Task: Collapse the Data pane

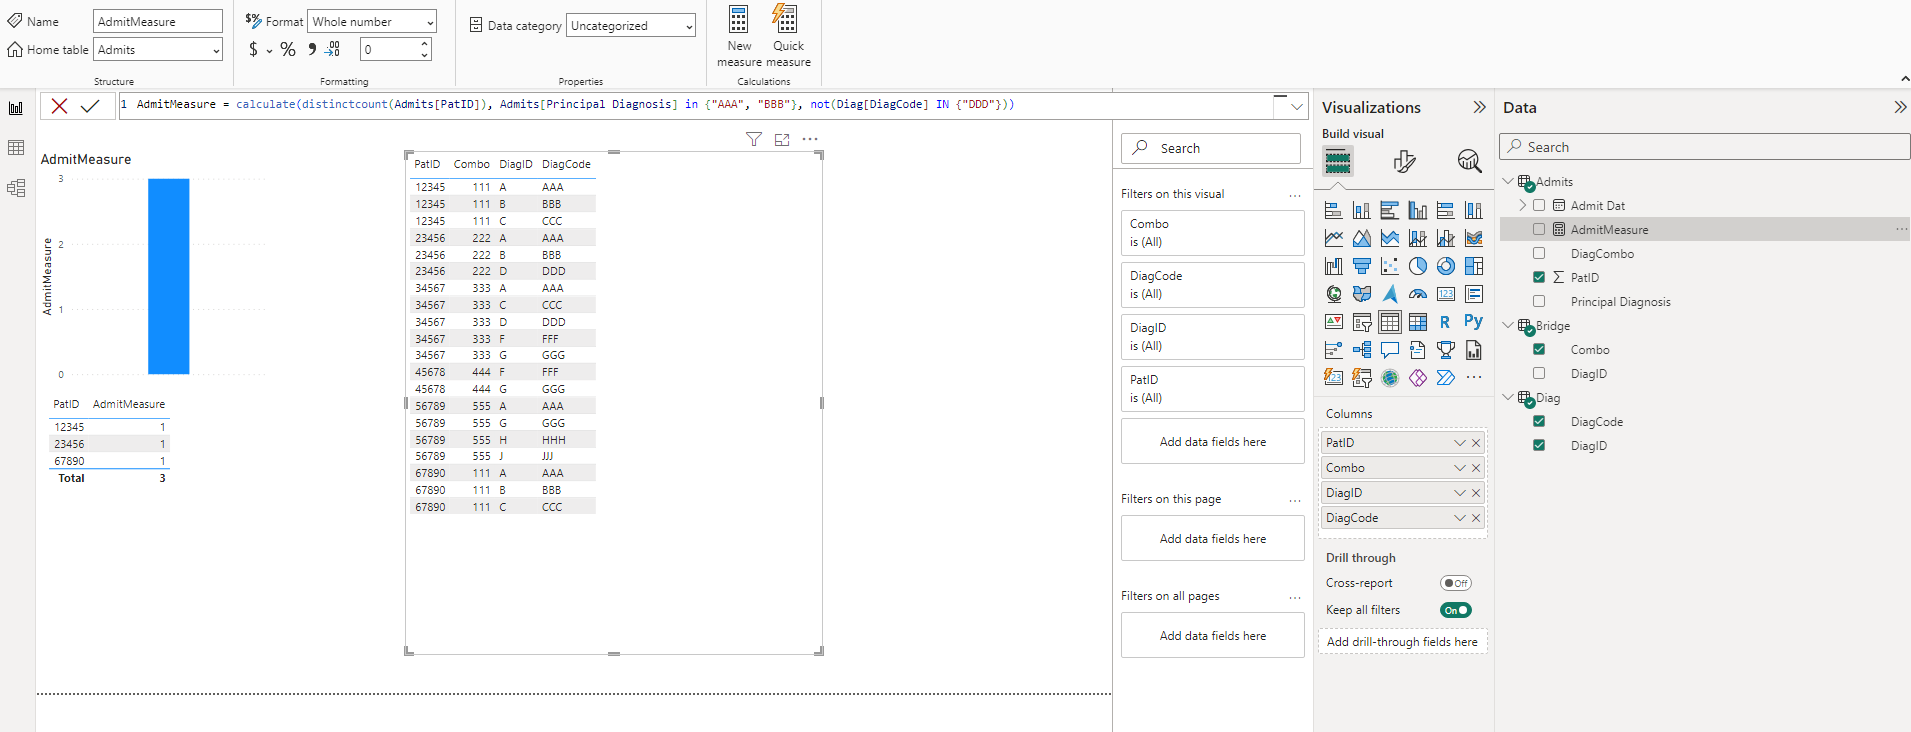Action: point(1900,107)
